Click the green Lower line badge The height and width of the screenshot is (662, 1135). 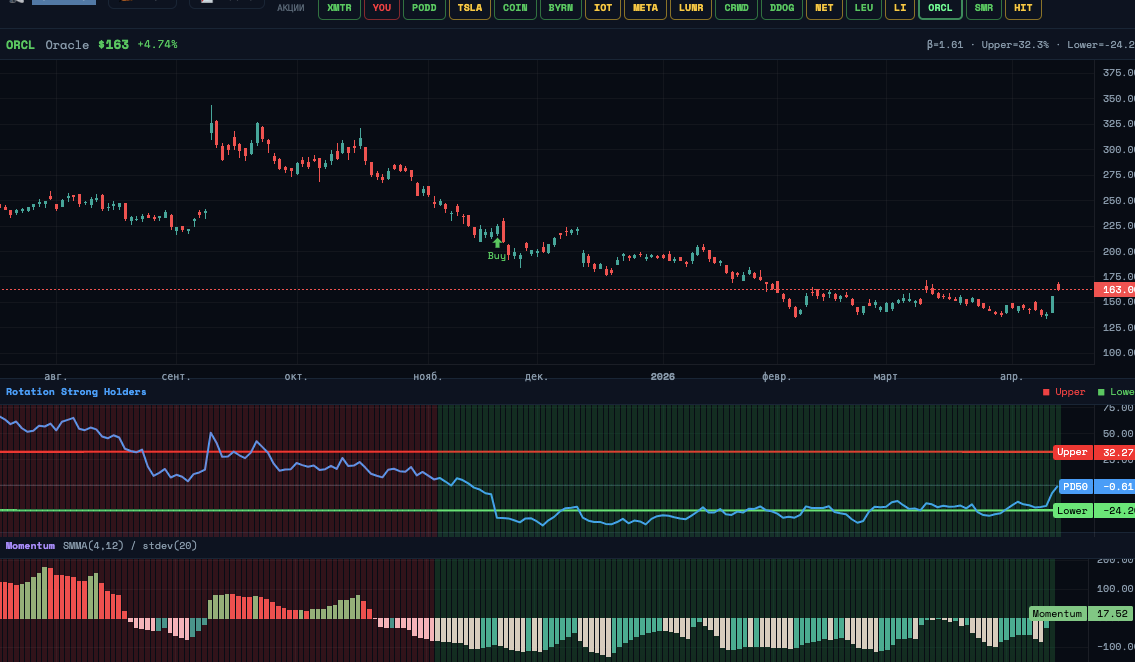point(1073,511)
